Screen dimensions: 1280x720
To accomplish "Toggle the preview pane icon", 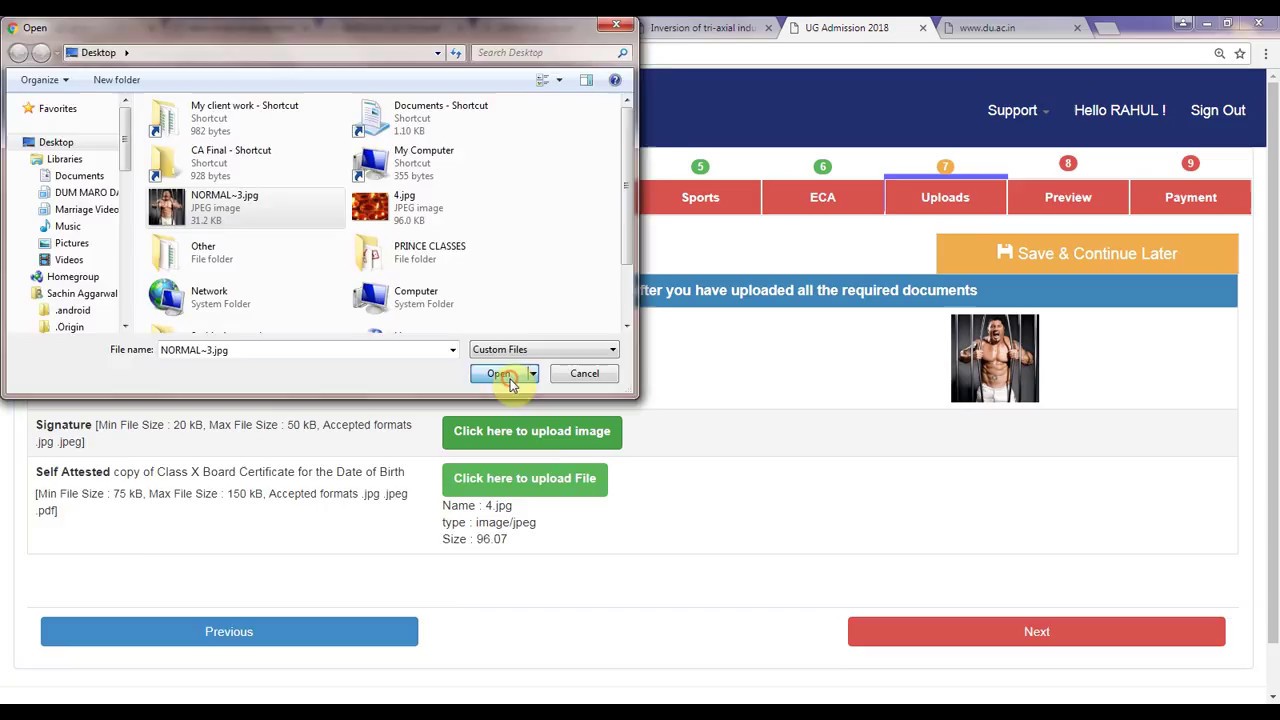I will point(586,80).
